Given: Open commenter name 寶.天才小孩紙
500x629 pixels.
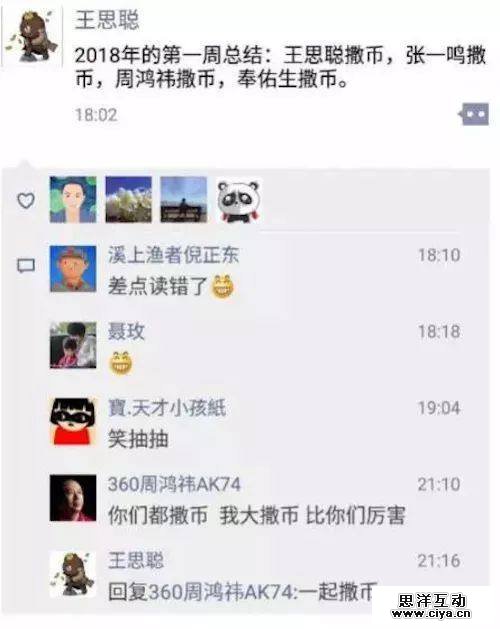Looking at the screenshot, I should [167, 408].
